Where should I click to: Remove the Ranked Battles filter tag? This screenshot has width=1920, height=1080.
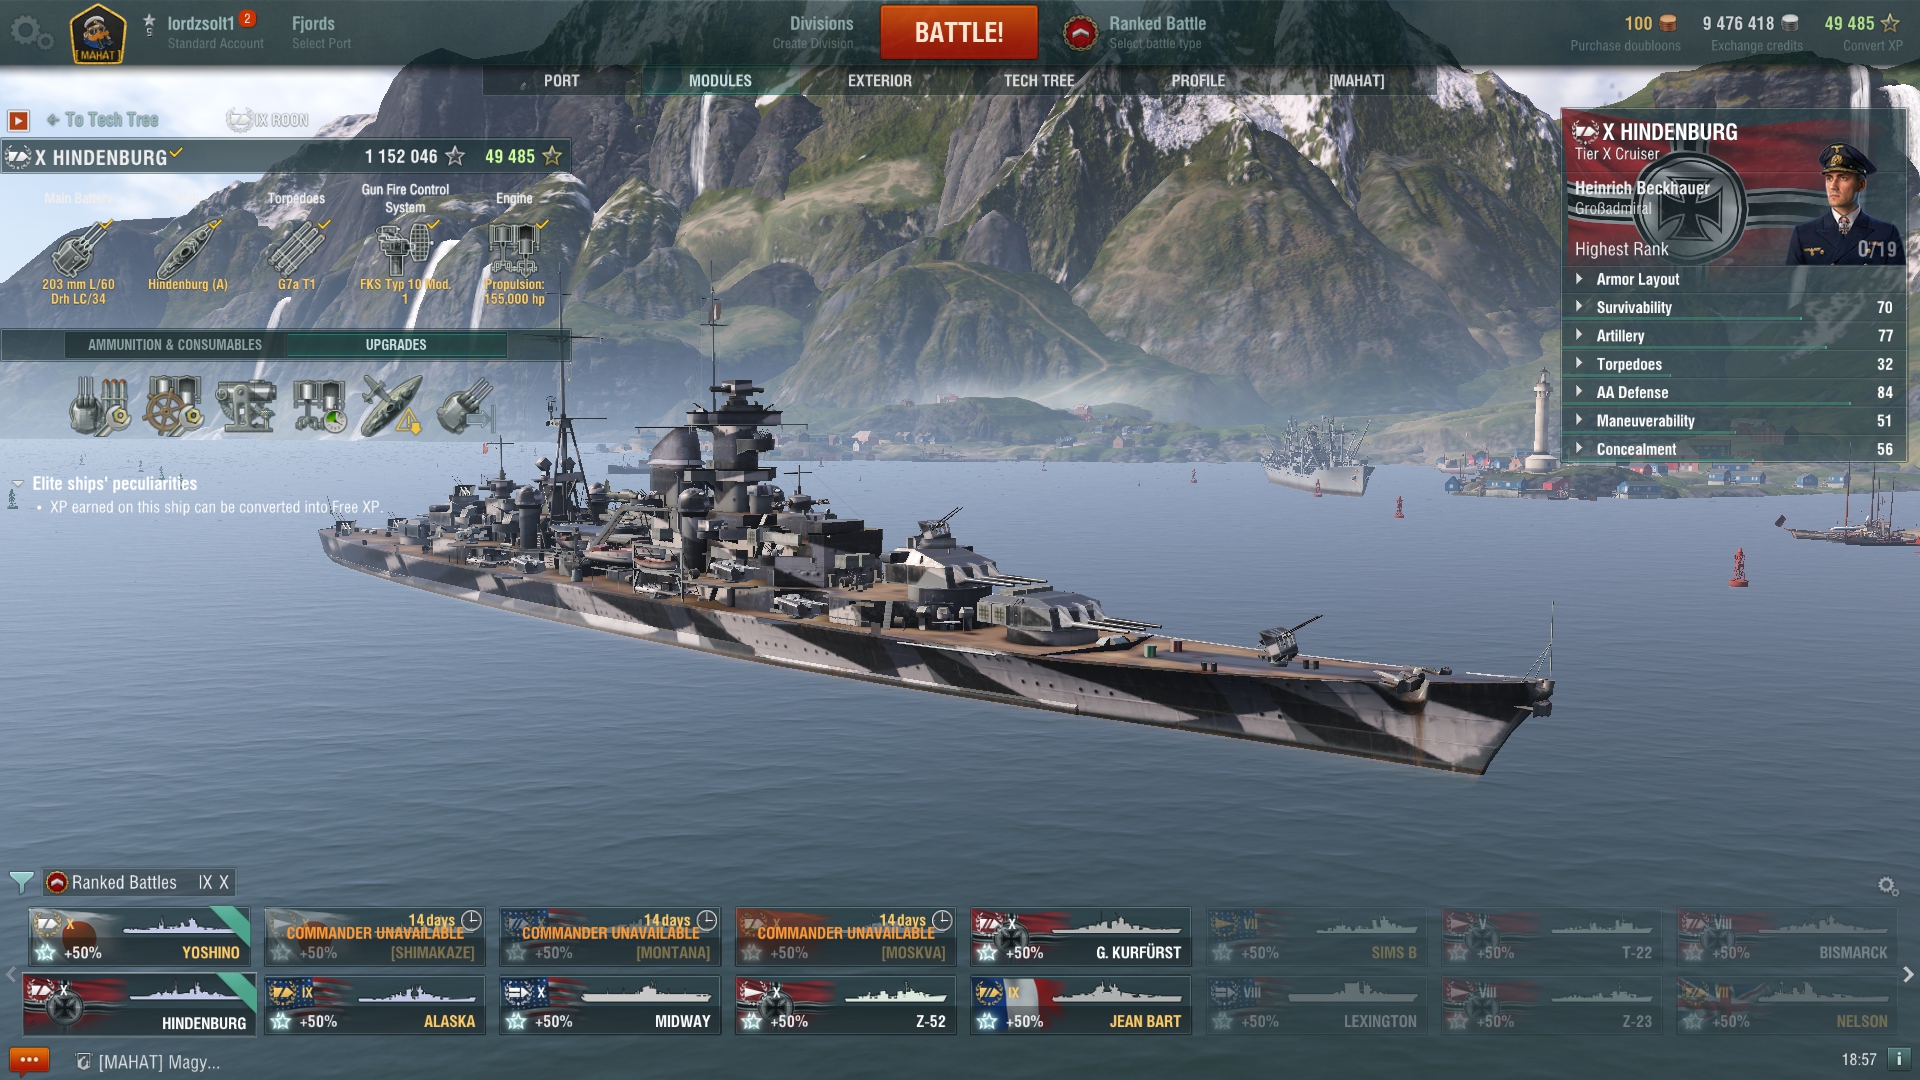138,882
